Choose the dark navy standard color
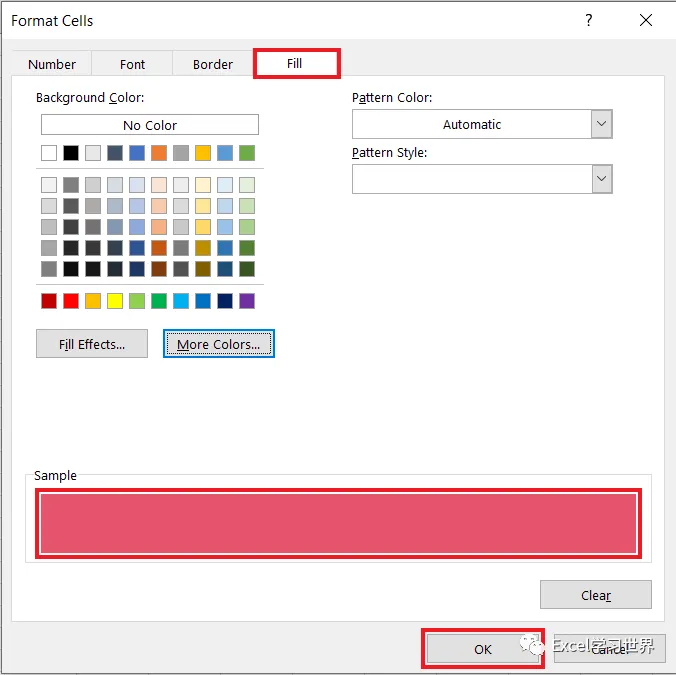 225,301
